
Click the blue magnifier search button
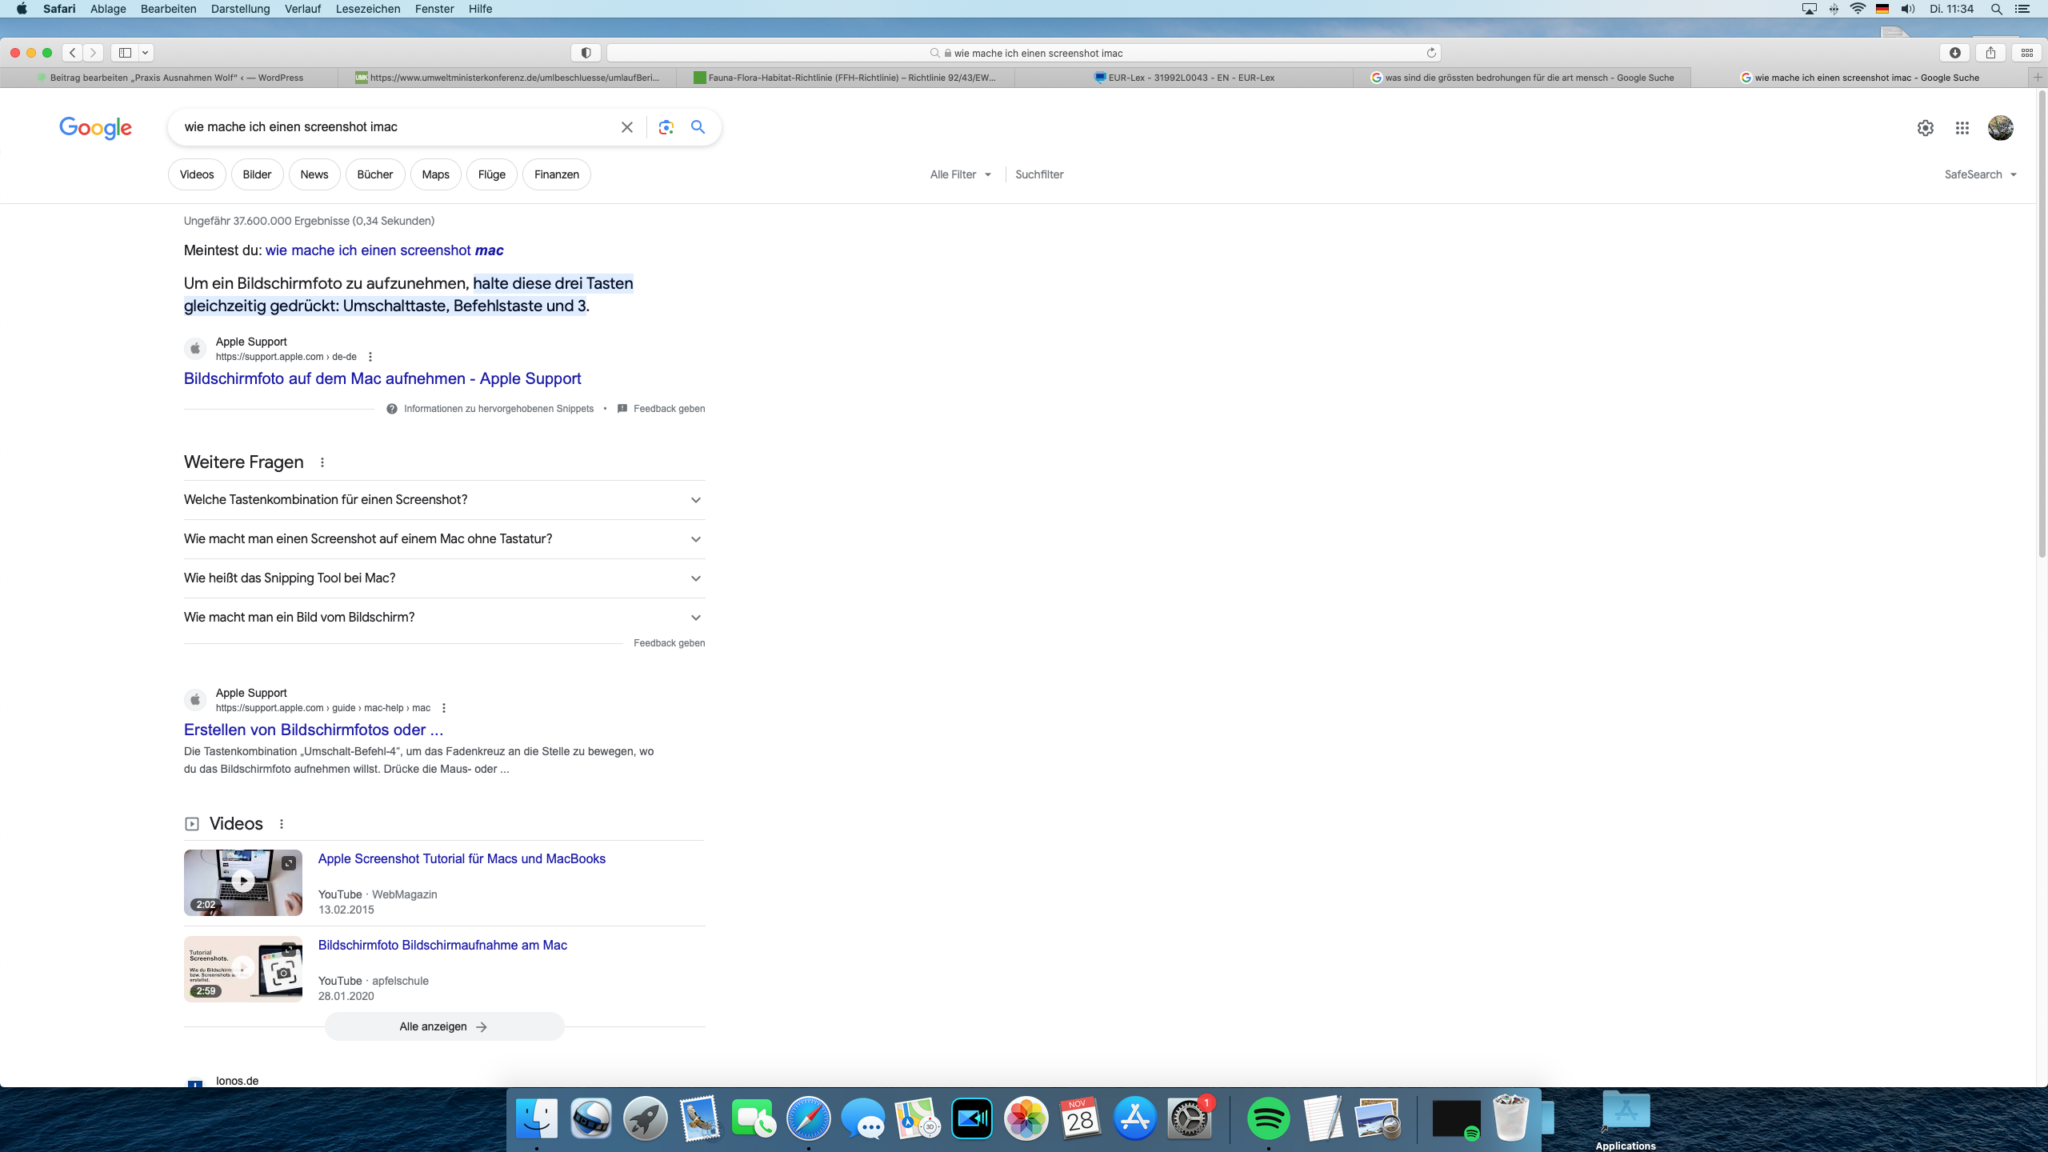click(698, 127)
